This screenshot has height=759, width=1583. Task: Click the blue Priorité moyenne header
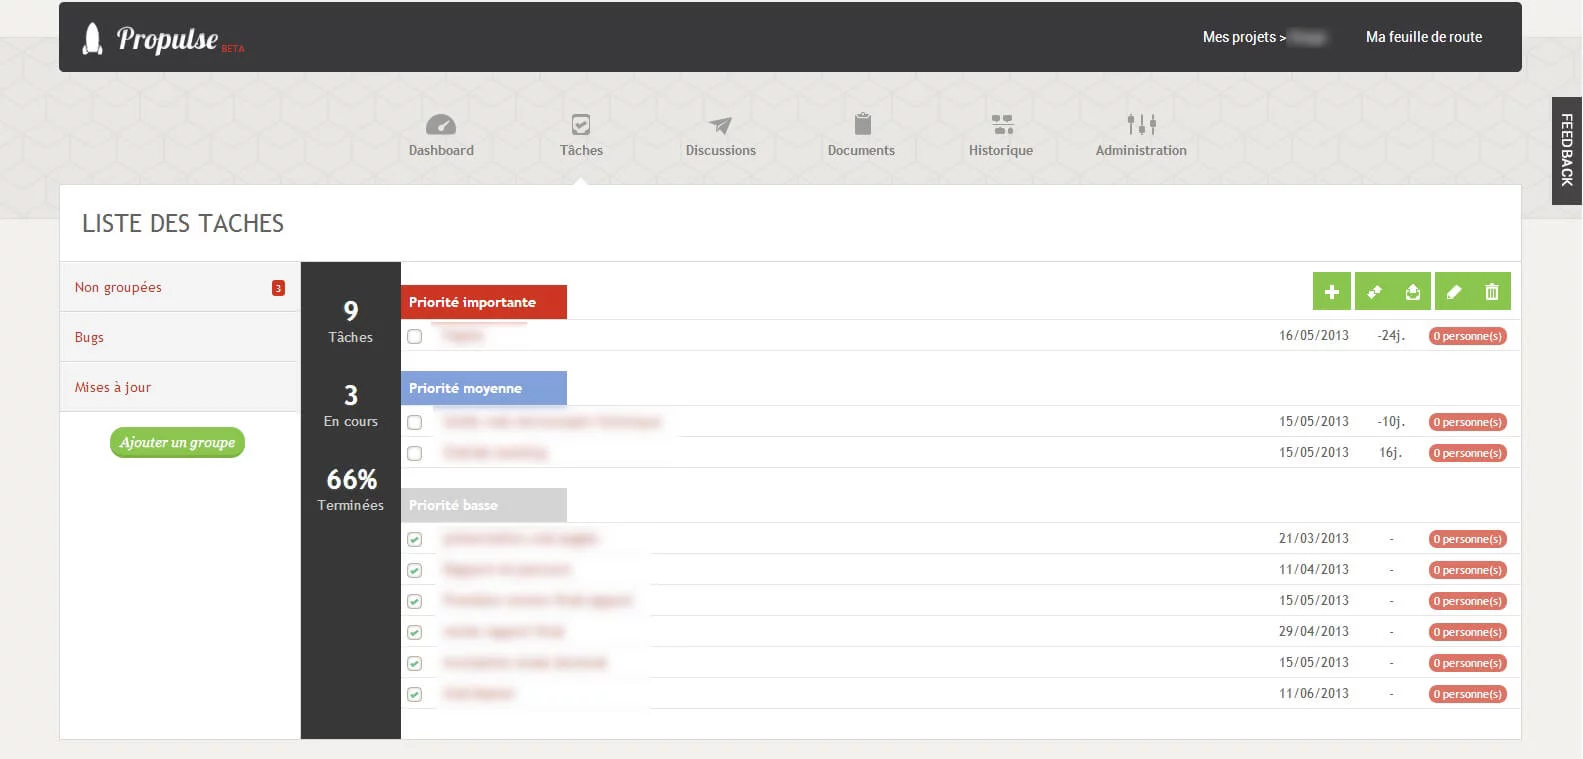(484, 388)
